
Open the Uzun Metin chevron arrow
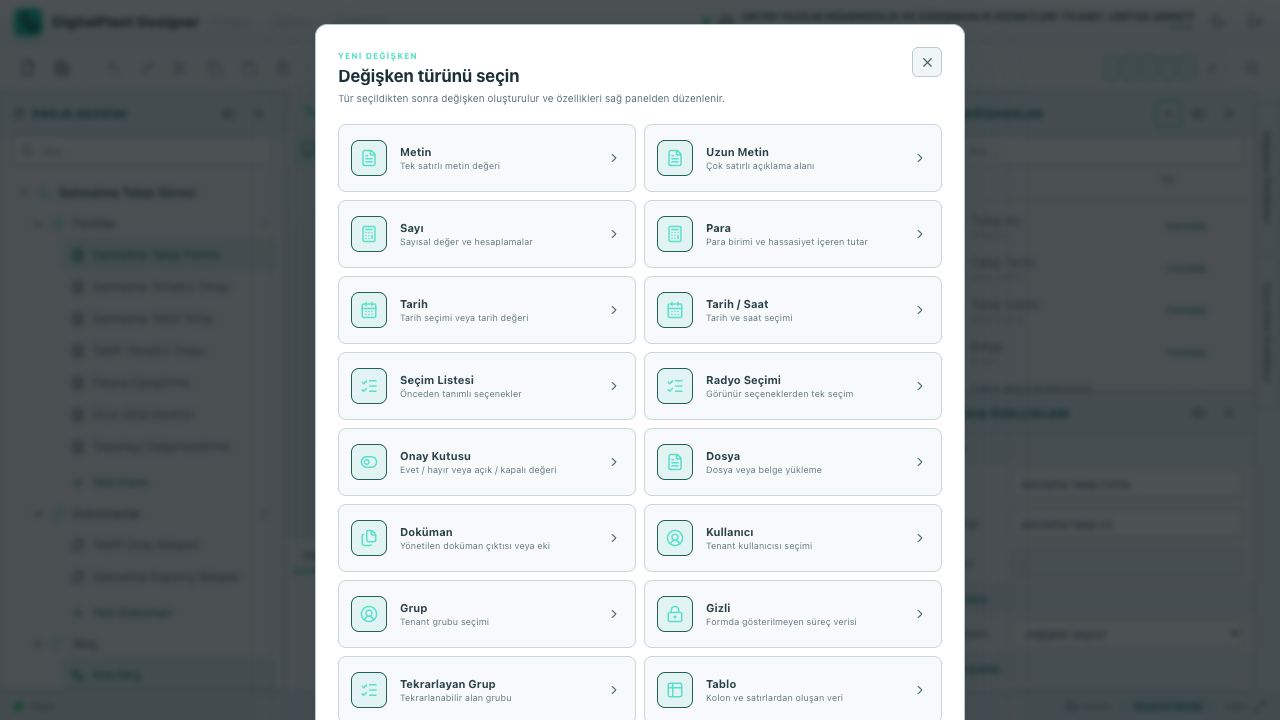920,158
